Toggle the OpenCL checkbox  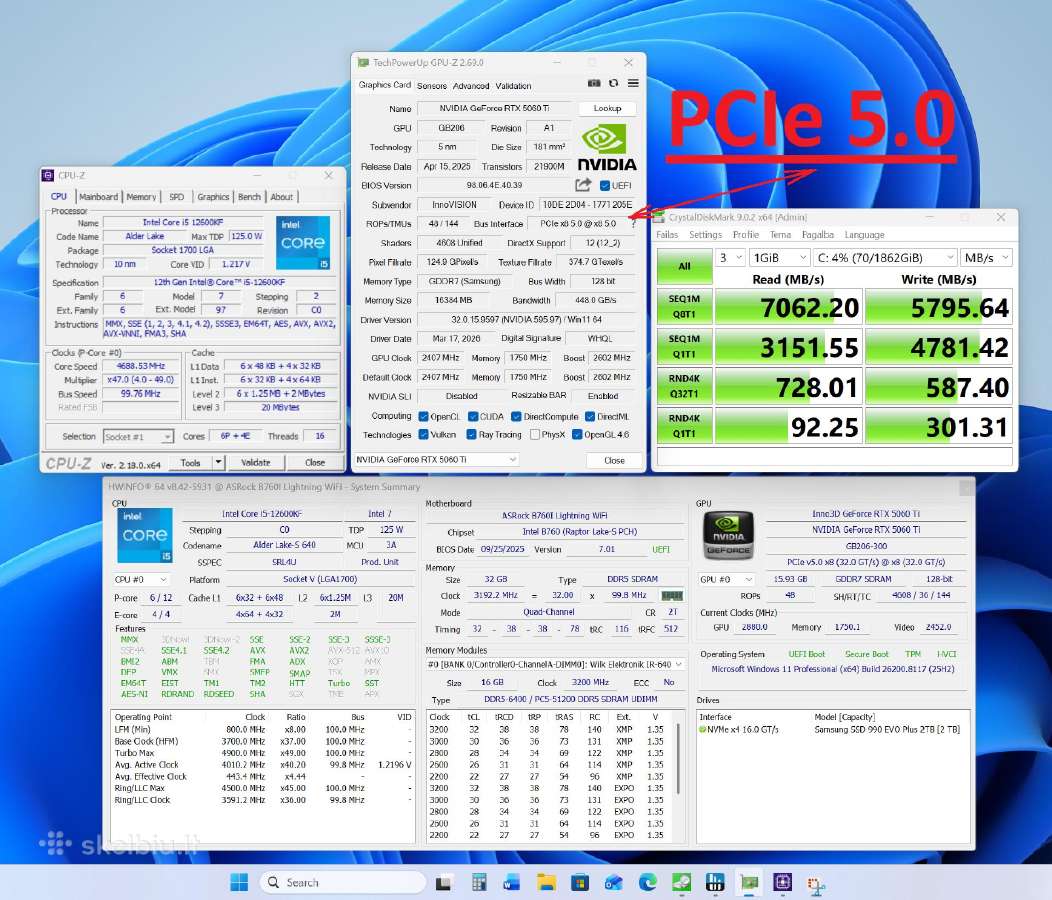pos(423,416)
